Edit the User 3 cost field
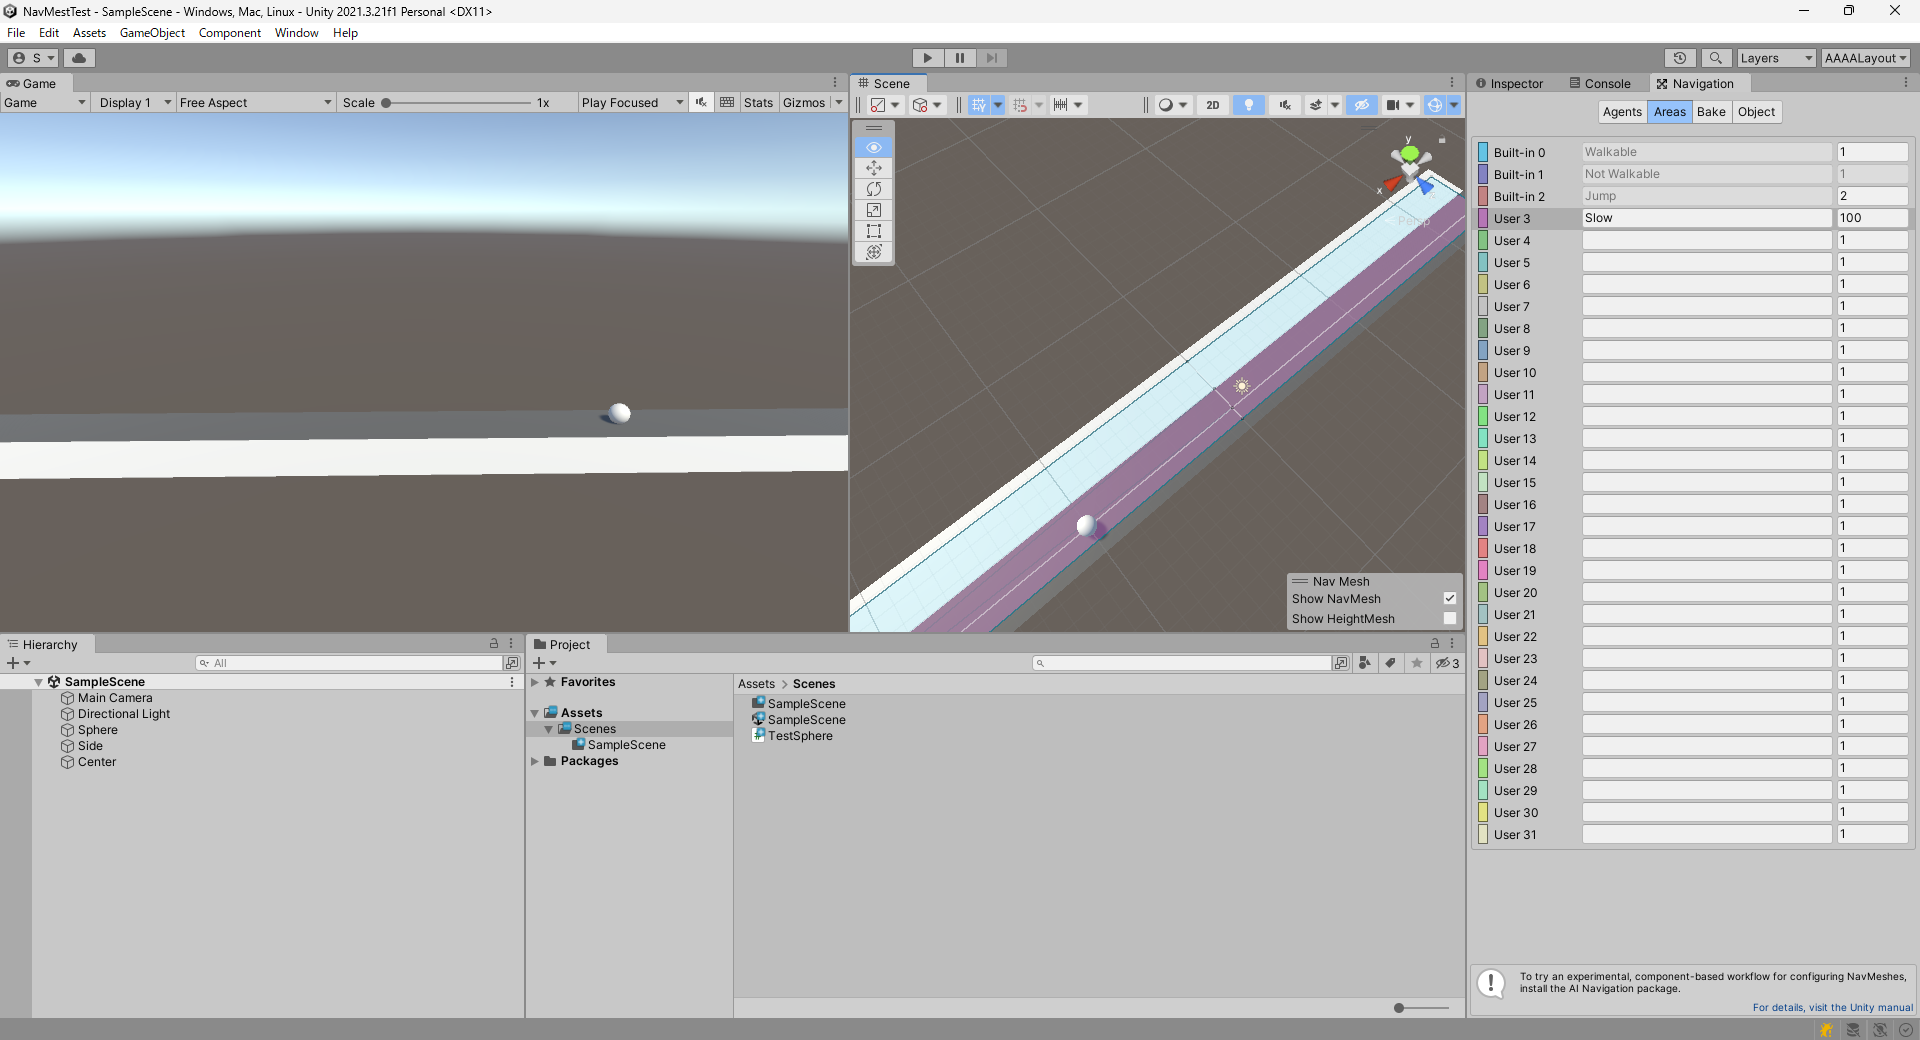This screenshot has width=1920, height=1040. 1872,218
